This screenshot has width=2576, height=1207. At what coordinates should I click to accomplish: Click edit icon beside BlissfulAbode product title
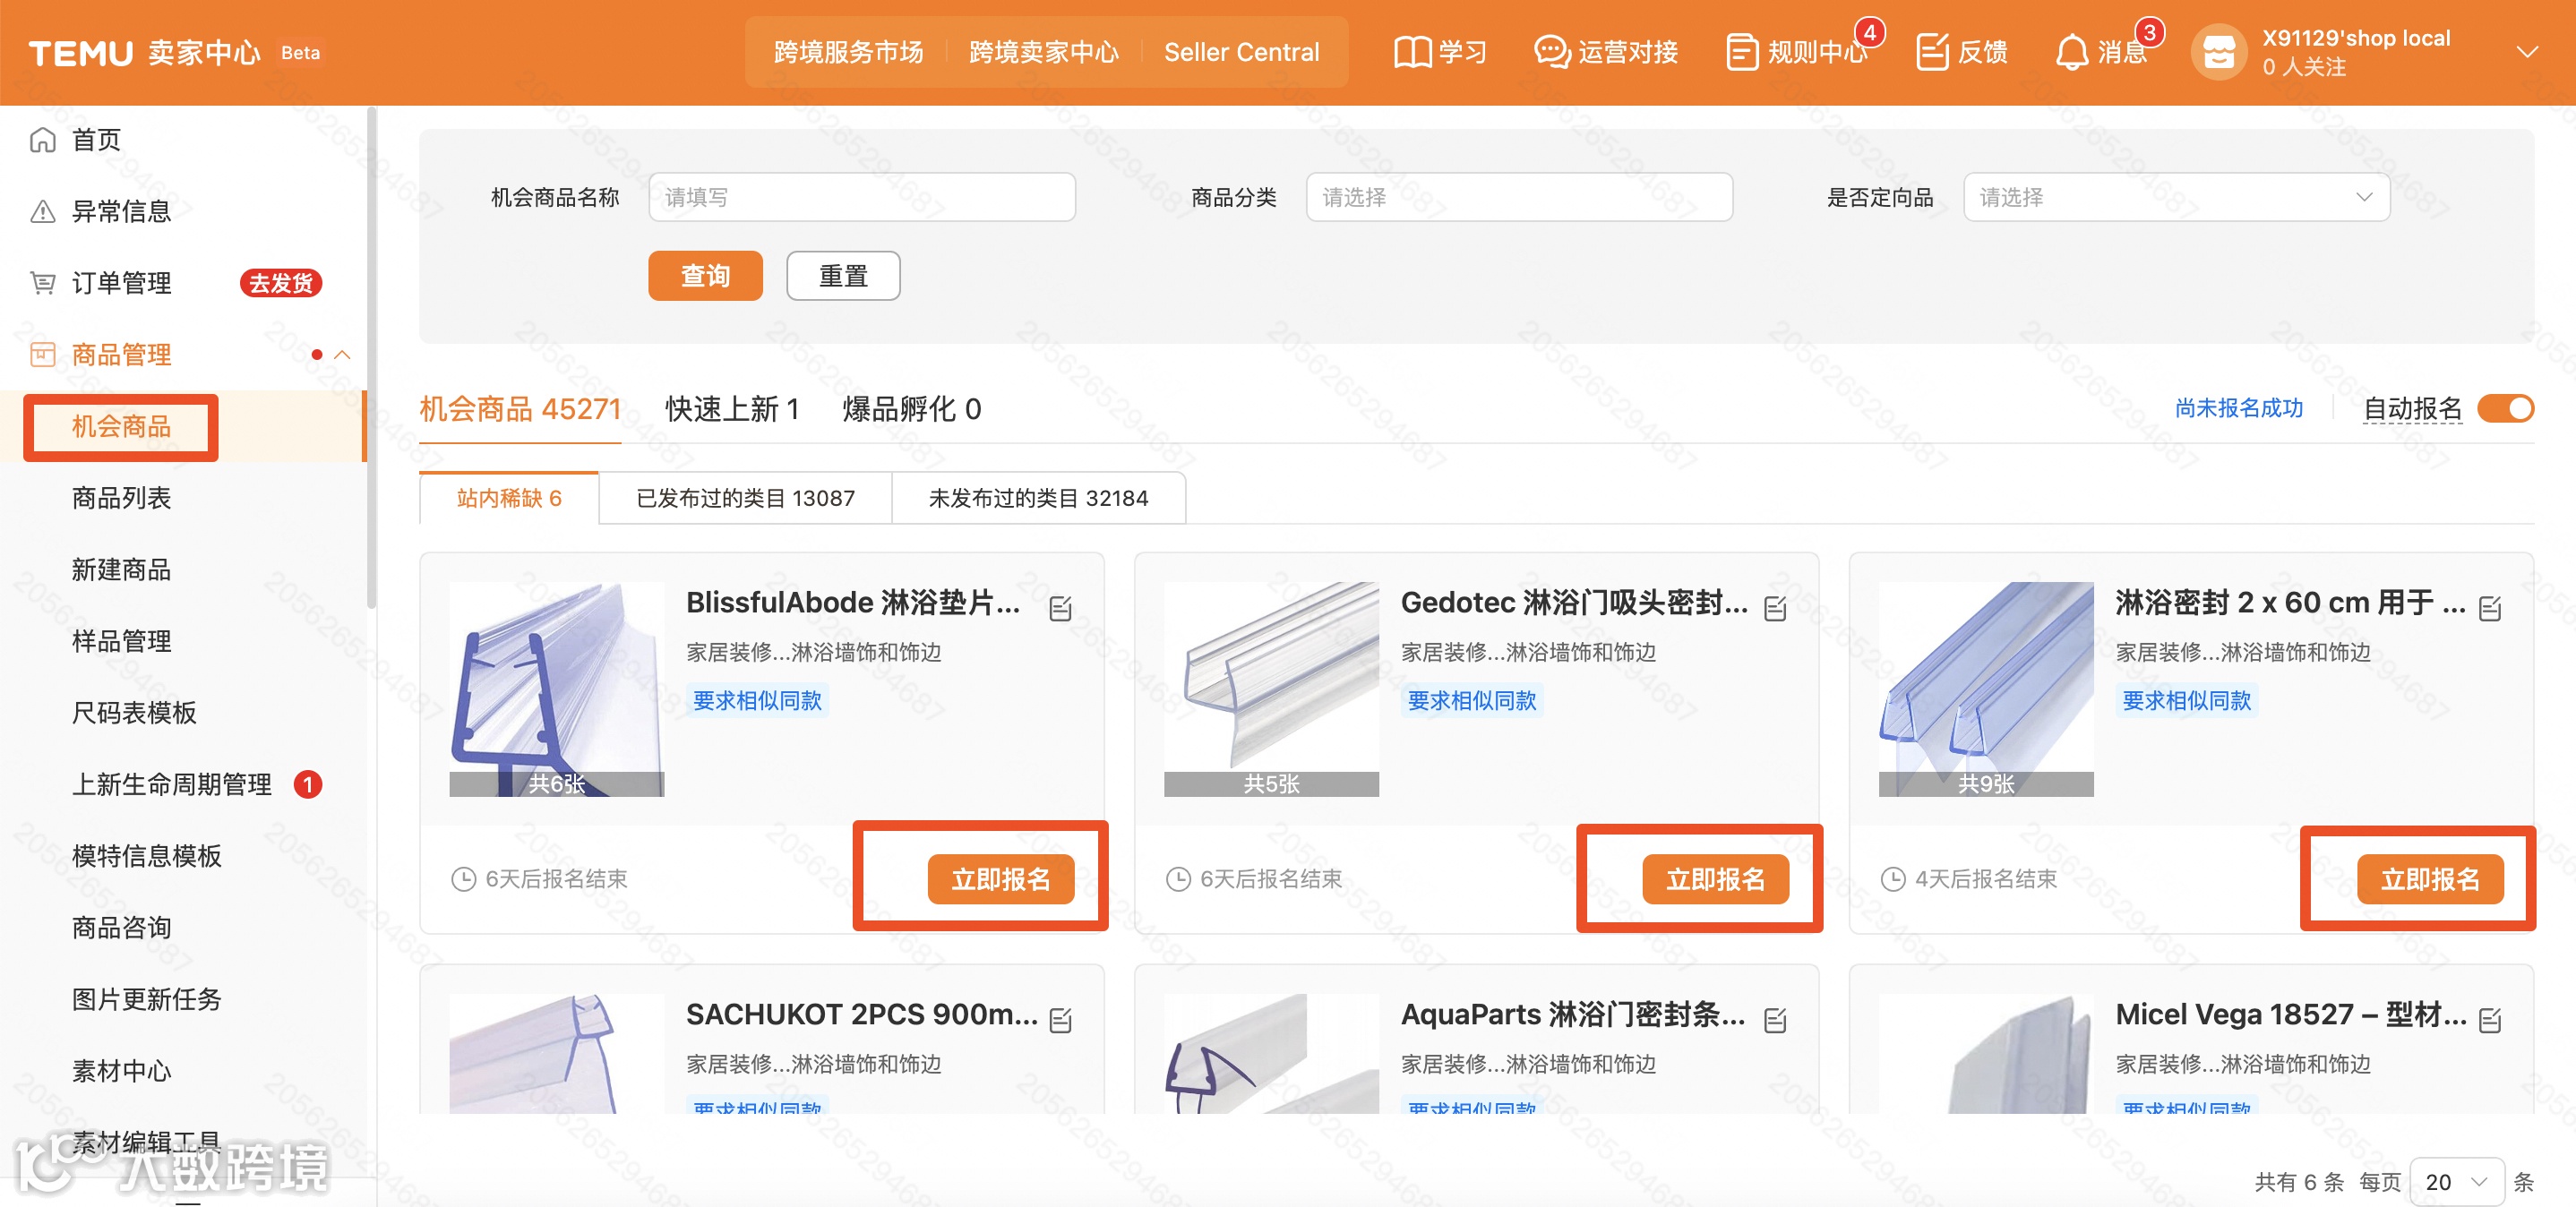coord(1061,607)
